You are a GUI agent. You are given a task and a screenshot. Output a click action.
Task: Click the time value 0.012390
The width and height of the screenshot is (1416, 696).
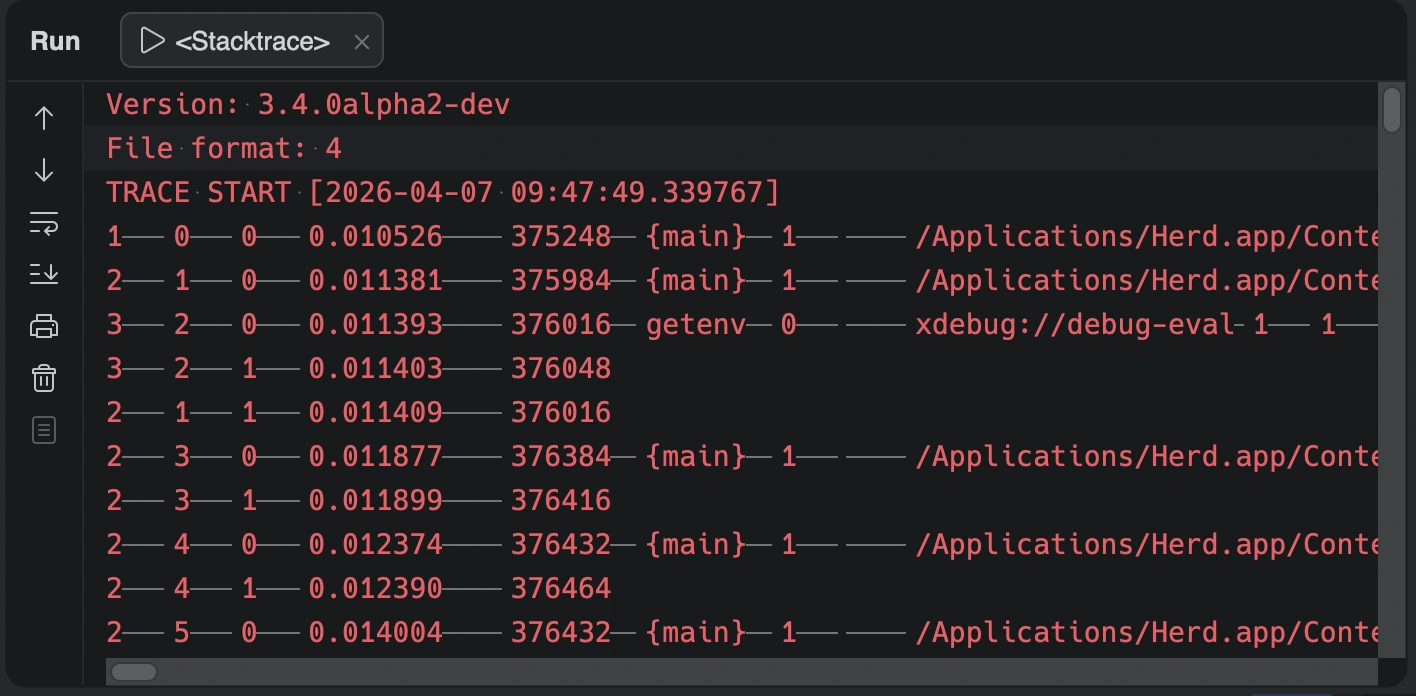pos(376,589)
